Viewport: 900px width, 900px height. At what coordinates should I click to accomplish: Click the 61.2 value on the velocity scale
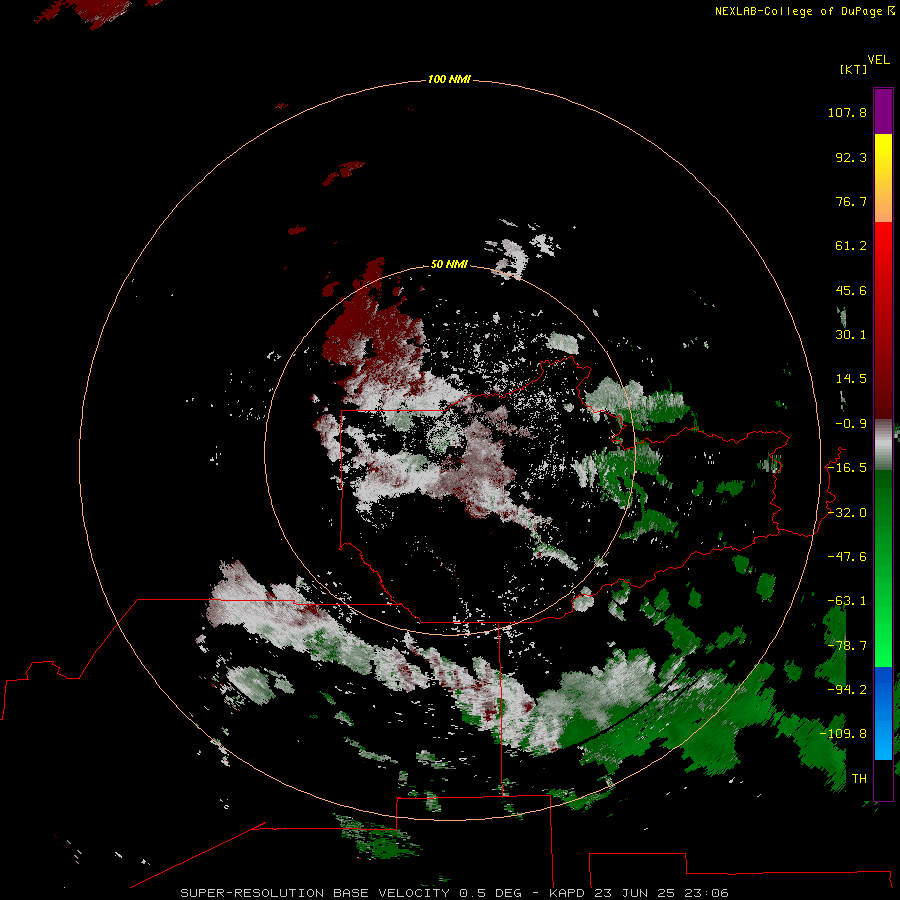click(x=851, y=246)
